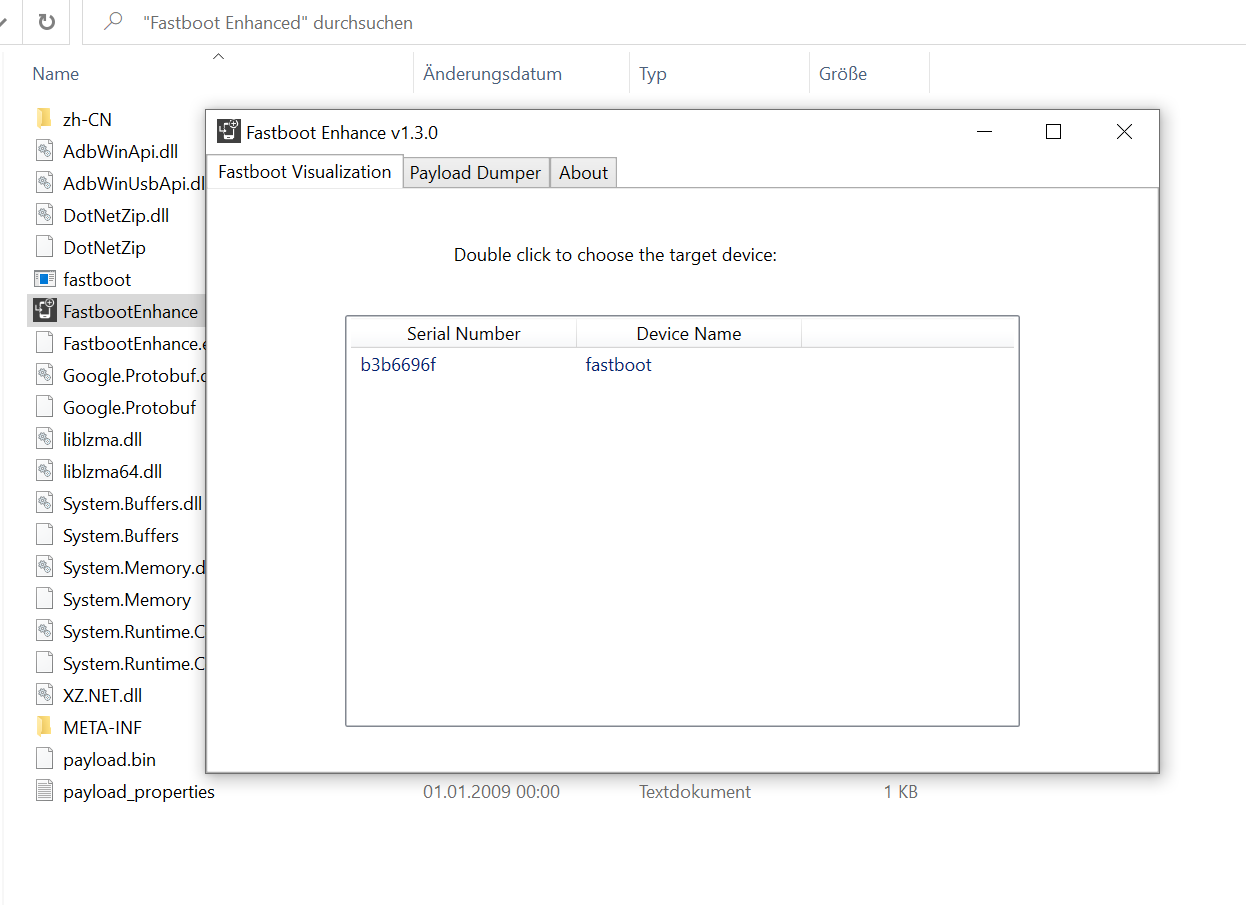Click the Explorer refresh button

(x=46, y=22)
